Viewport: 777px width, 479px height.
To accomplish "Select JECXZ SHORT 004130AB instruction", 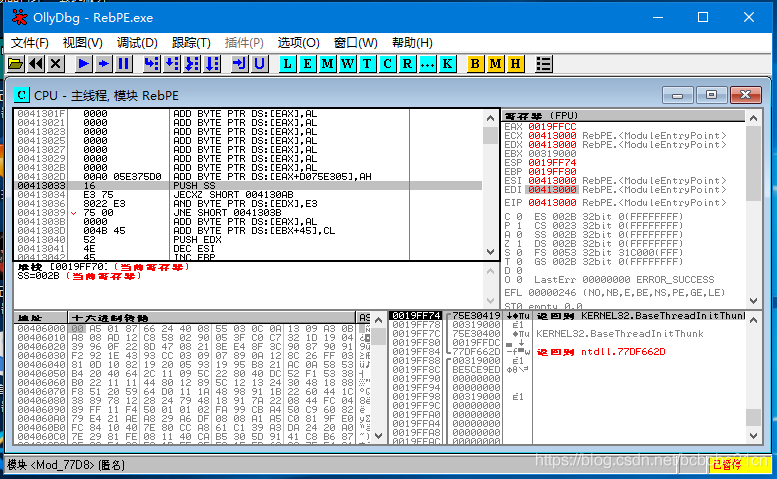I will pyautogui.click(x=248, y=194).
